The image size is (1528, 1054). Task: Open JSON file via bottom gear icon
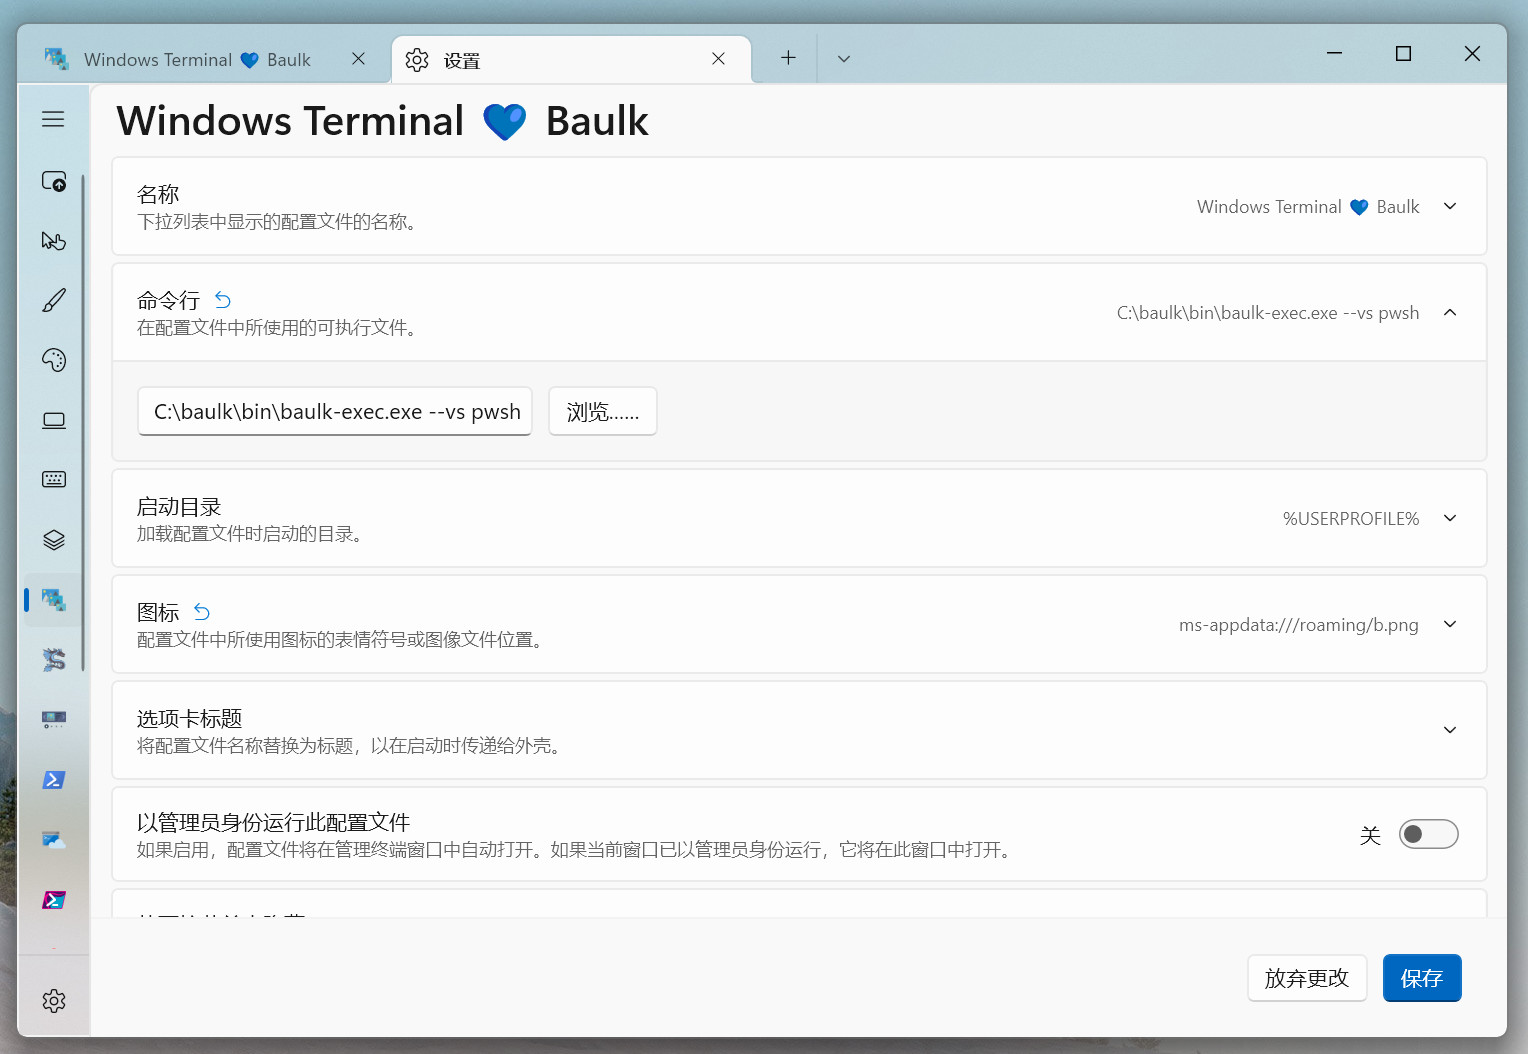click(53, 1001)
